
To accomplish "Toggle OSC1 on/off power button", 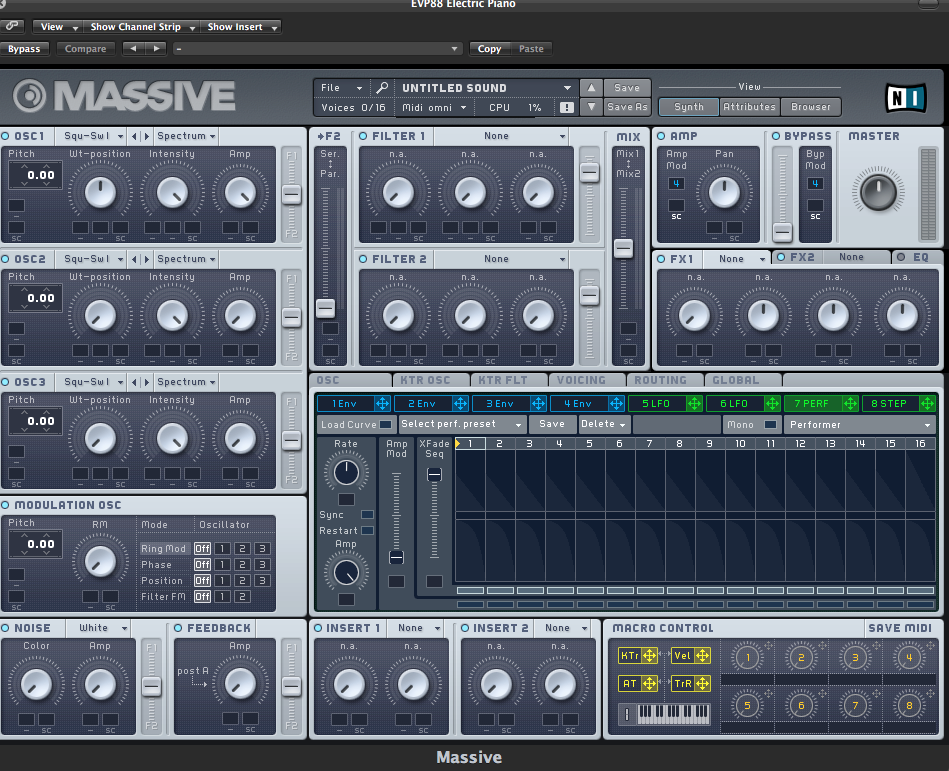I will click(5, 136).
